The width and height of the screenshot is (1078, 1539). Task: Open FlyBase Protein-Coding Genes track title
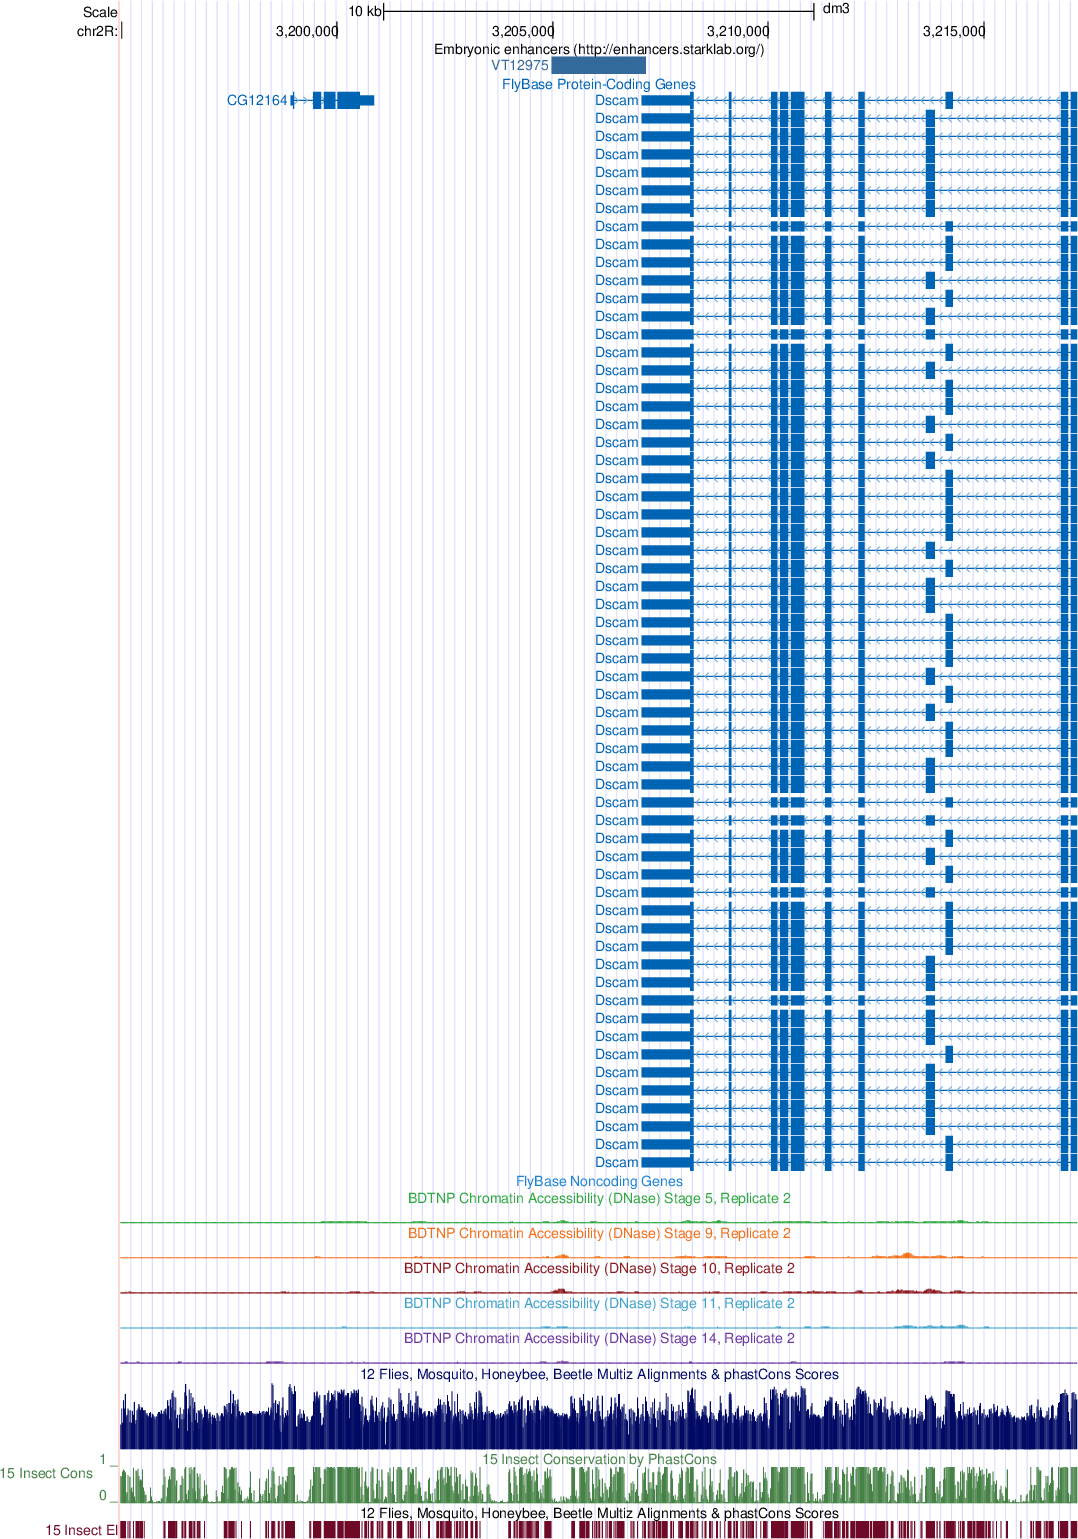pos(599,84)
